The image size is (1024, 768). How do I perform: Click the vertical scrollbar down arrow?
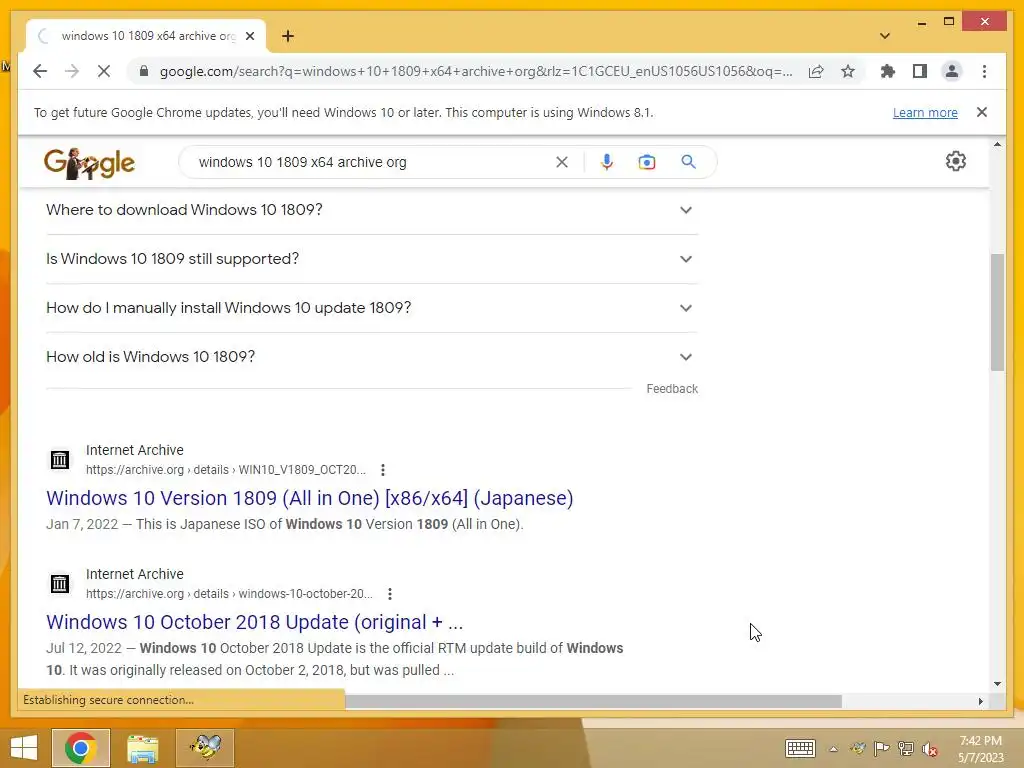point(997,684)
